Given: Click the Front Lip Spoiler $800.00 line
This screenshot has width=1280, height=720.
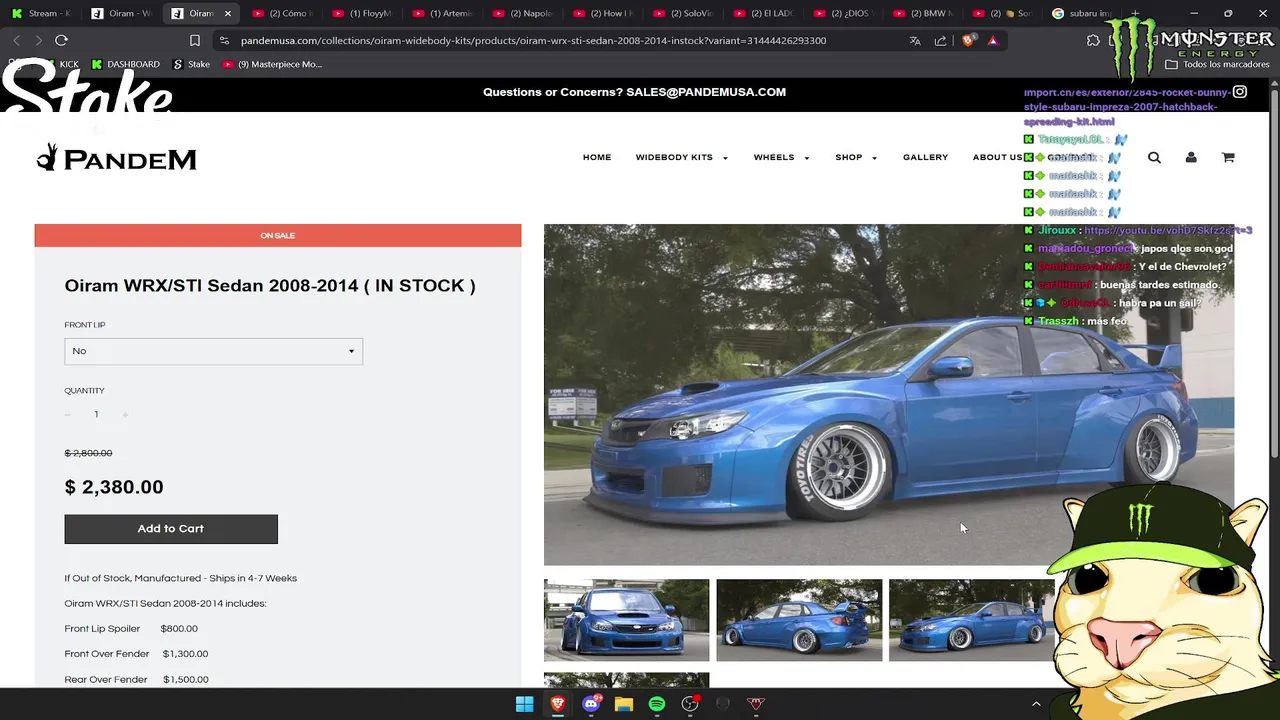Looking at the screenshot, I should pyautogui.click(x=131, y=629).
